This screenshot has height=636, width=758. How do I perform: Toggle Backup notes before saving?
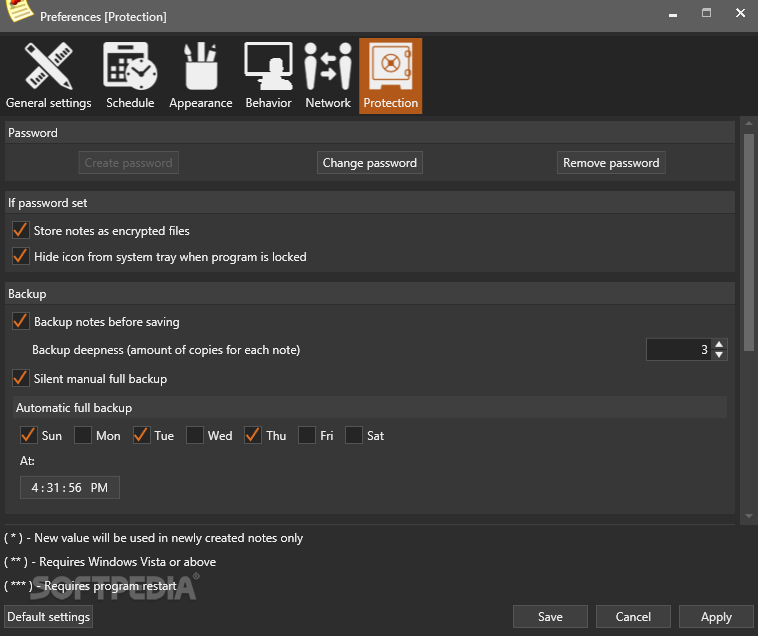click(x=21, y=321)
